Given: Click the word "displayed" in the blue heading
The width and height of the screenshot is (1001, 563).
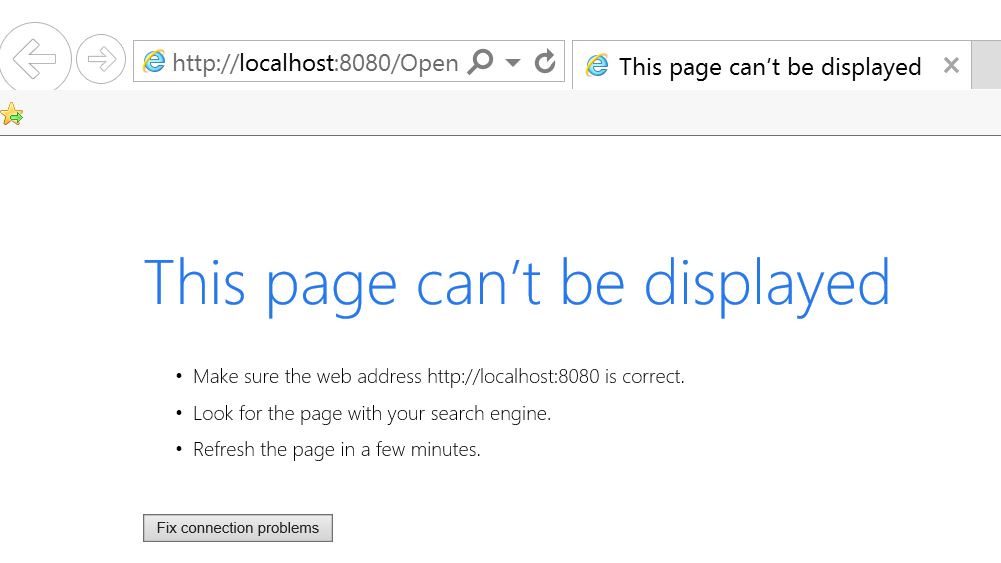Looking at the screenshot, I should (767, 282).
